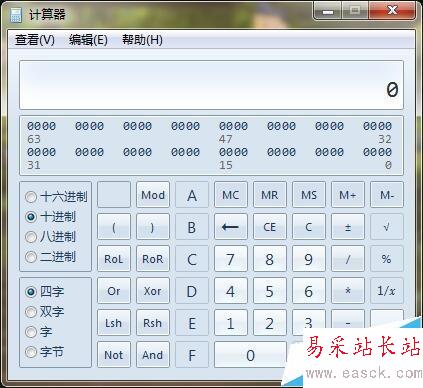Click the Lsh left shift button
The height and width of the screenshot is (388, 423).
[x=114, y=323]
